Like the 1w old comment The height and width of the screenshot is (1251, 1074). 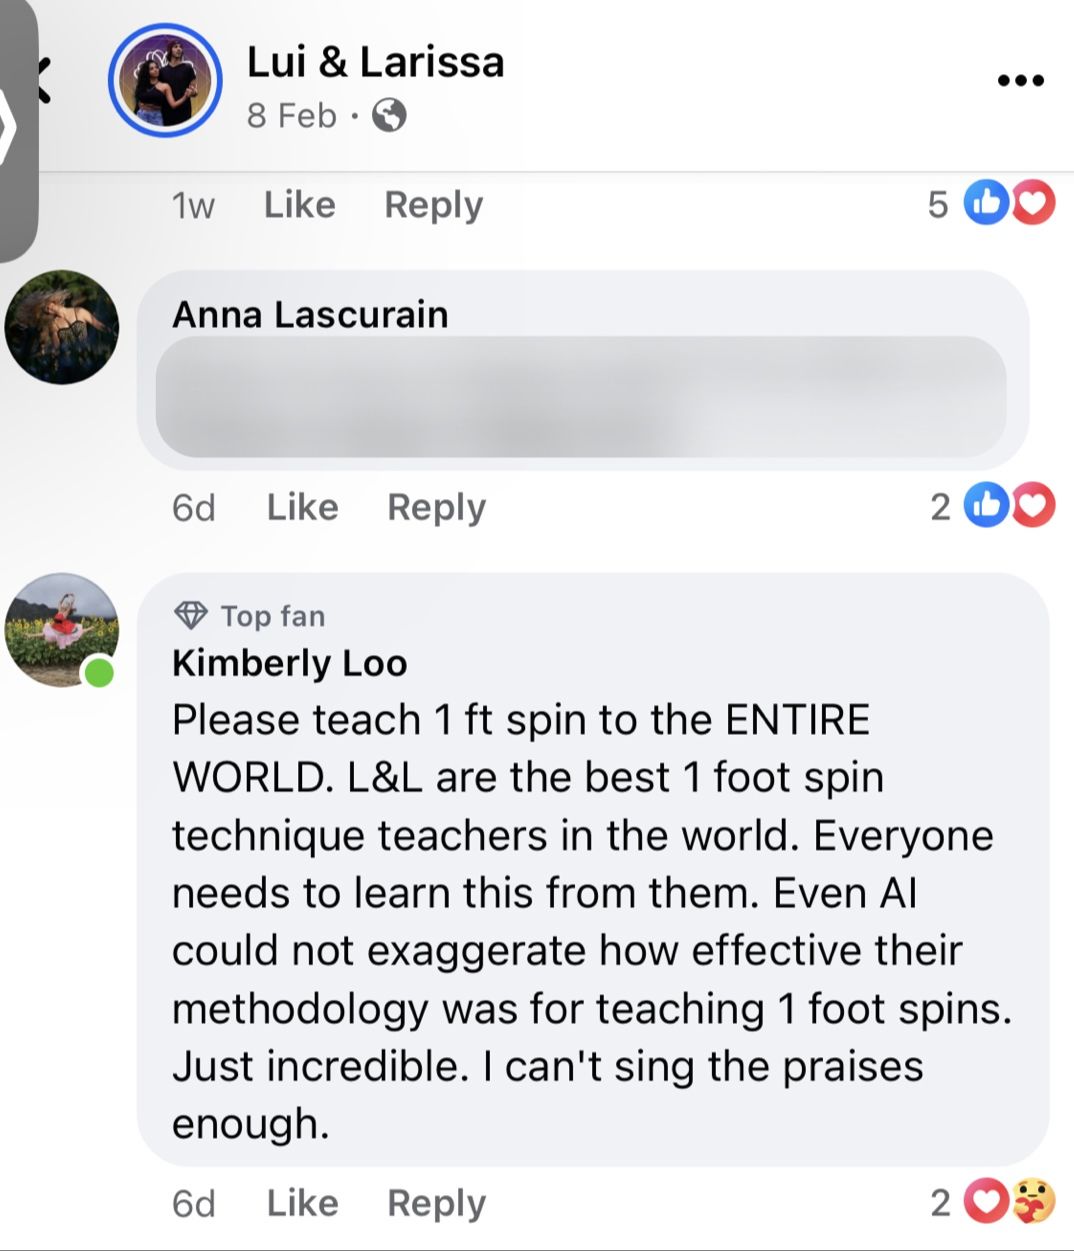(299, 205)
